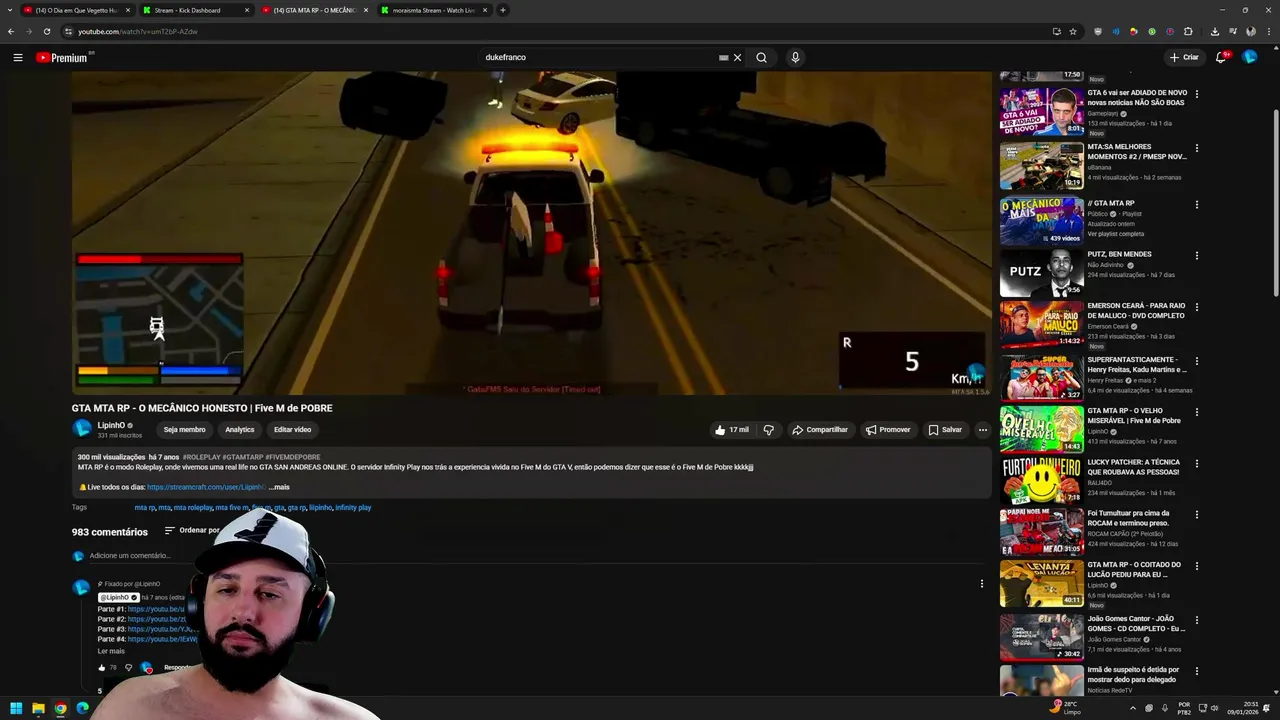This screenshot has width=1280, height=720.
Task: Clear the search box with the X
Action: click(x=738, y=57)
